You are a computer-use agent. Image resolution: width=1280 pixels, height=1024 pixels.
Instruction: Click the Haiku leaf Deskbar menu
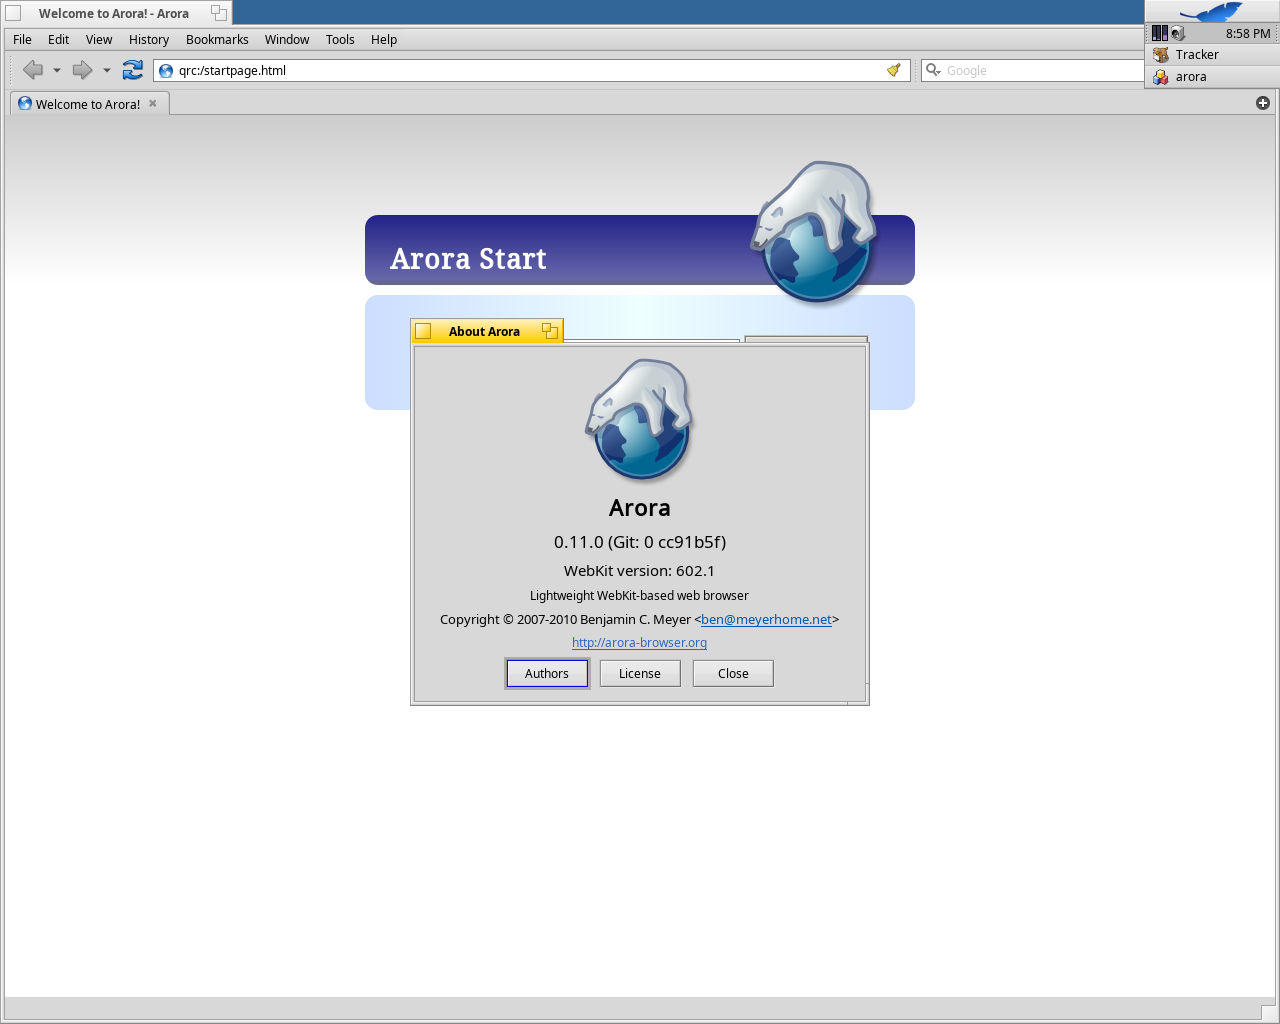pyautogui.click(x=1212, y=11)
